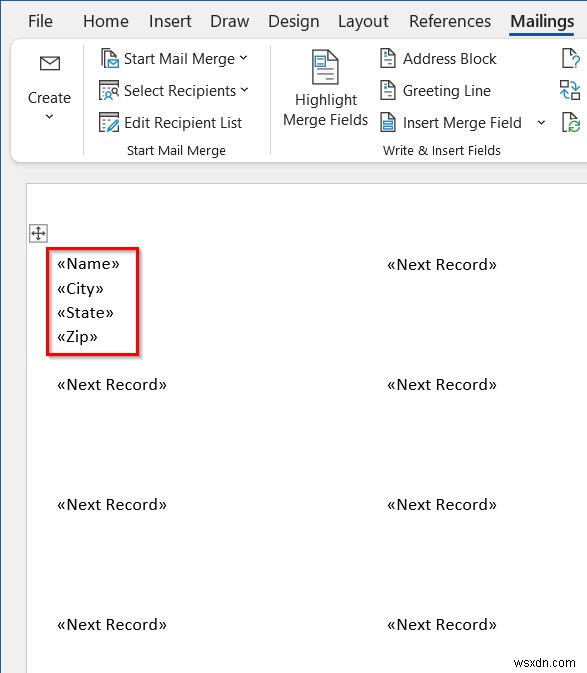Click the Insert Merge Field label
The image size is (587, 673).
pos(462,123)
